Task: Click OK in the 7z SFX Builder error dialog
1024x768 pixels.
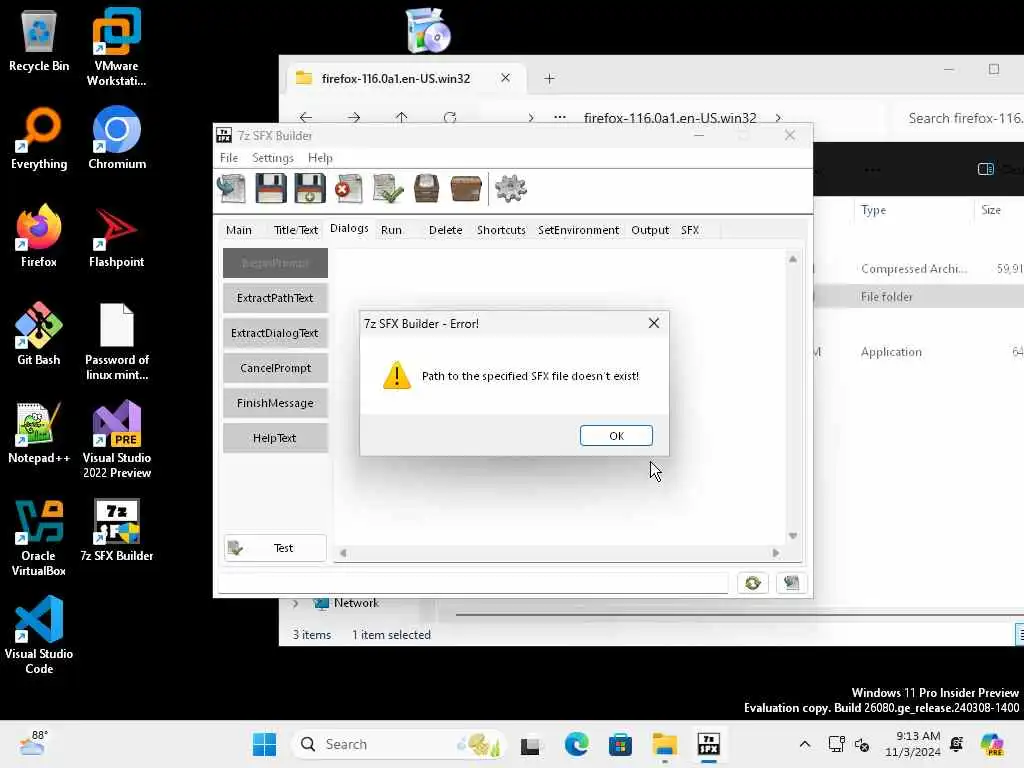Action: pos(616,436)
